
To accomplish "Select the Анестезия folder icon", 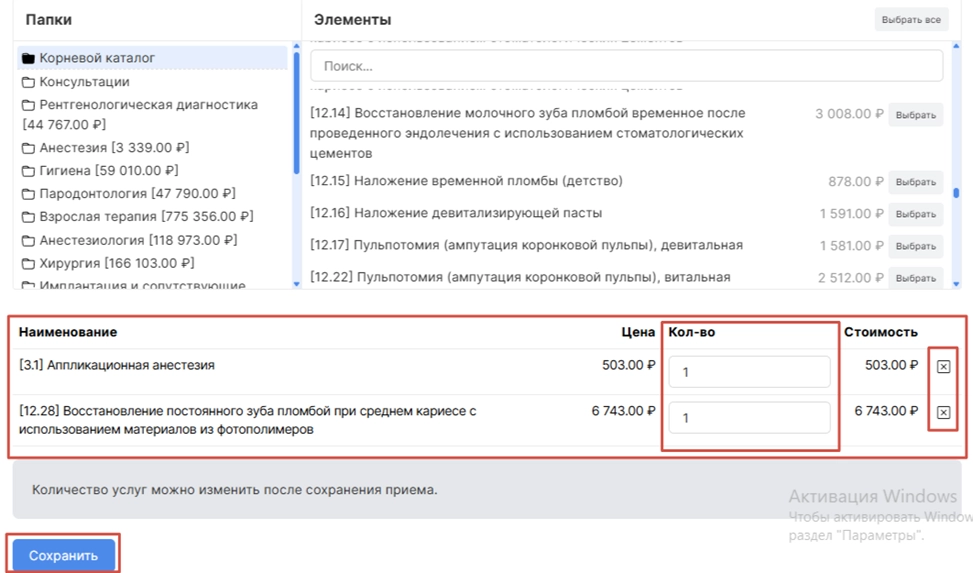I will coord(29,148).
